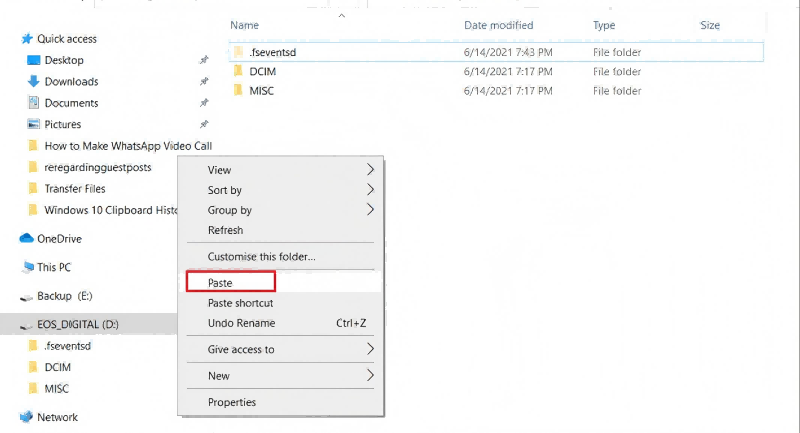Open Properties from the context menu
This screenshot has width=800, height=433.
(232, 402)
